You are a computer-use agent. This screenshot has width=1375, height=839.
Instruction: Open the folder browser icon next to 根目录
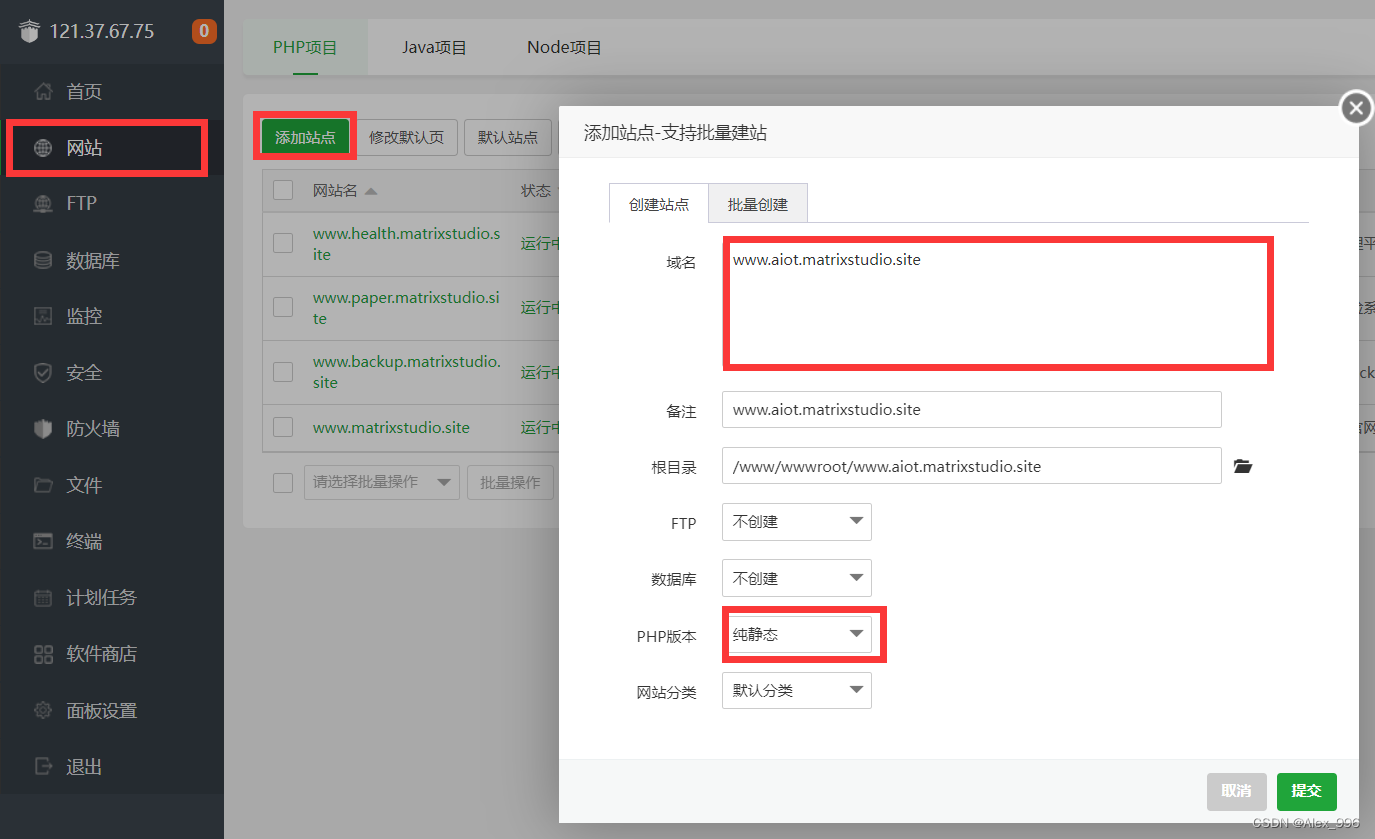(x=1243, y=466)
